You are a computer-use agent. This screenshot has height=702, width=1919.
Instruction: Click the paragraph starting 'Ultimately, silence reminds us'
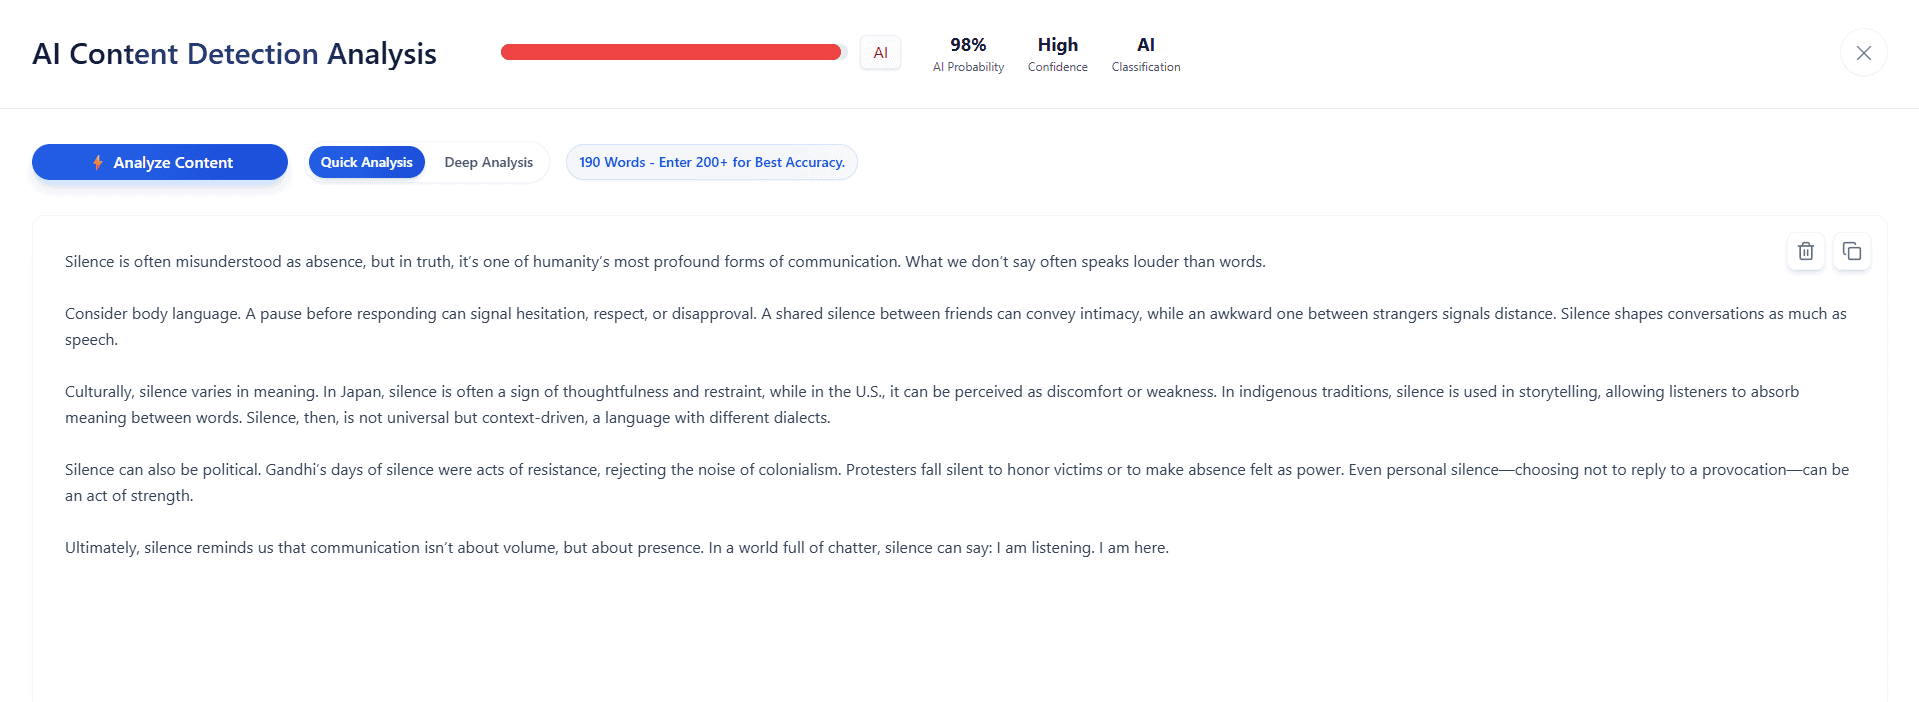[617, 548]
